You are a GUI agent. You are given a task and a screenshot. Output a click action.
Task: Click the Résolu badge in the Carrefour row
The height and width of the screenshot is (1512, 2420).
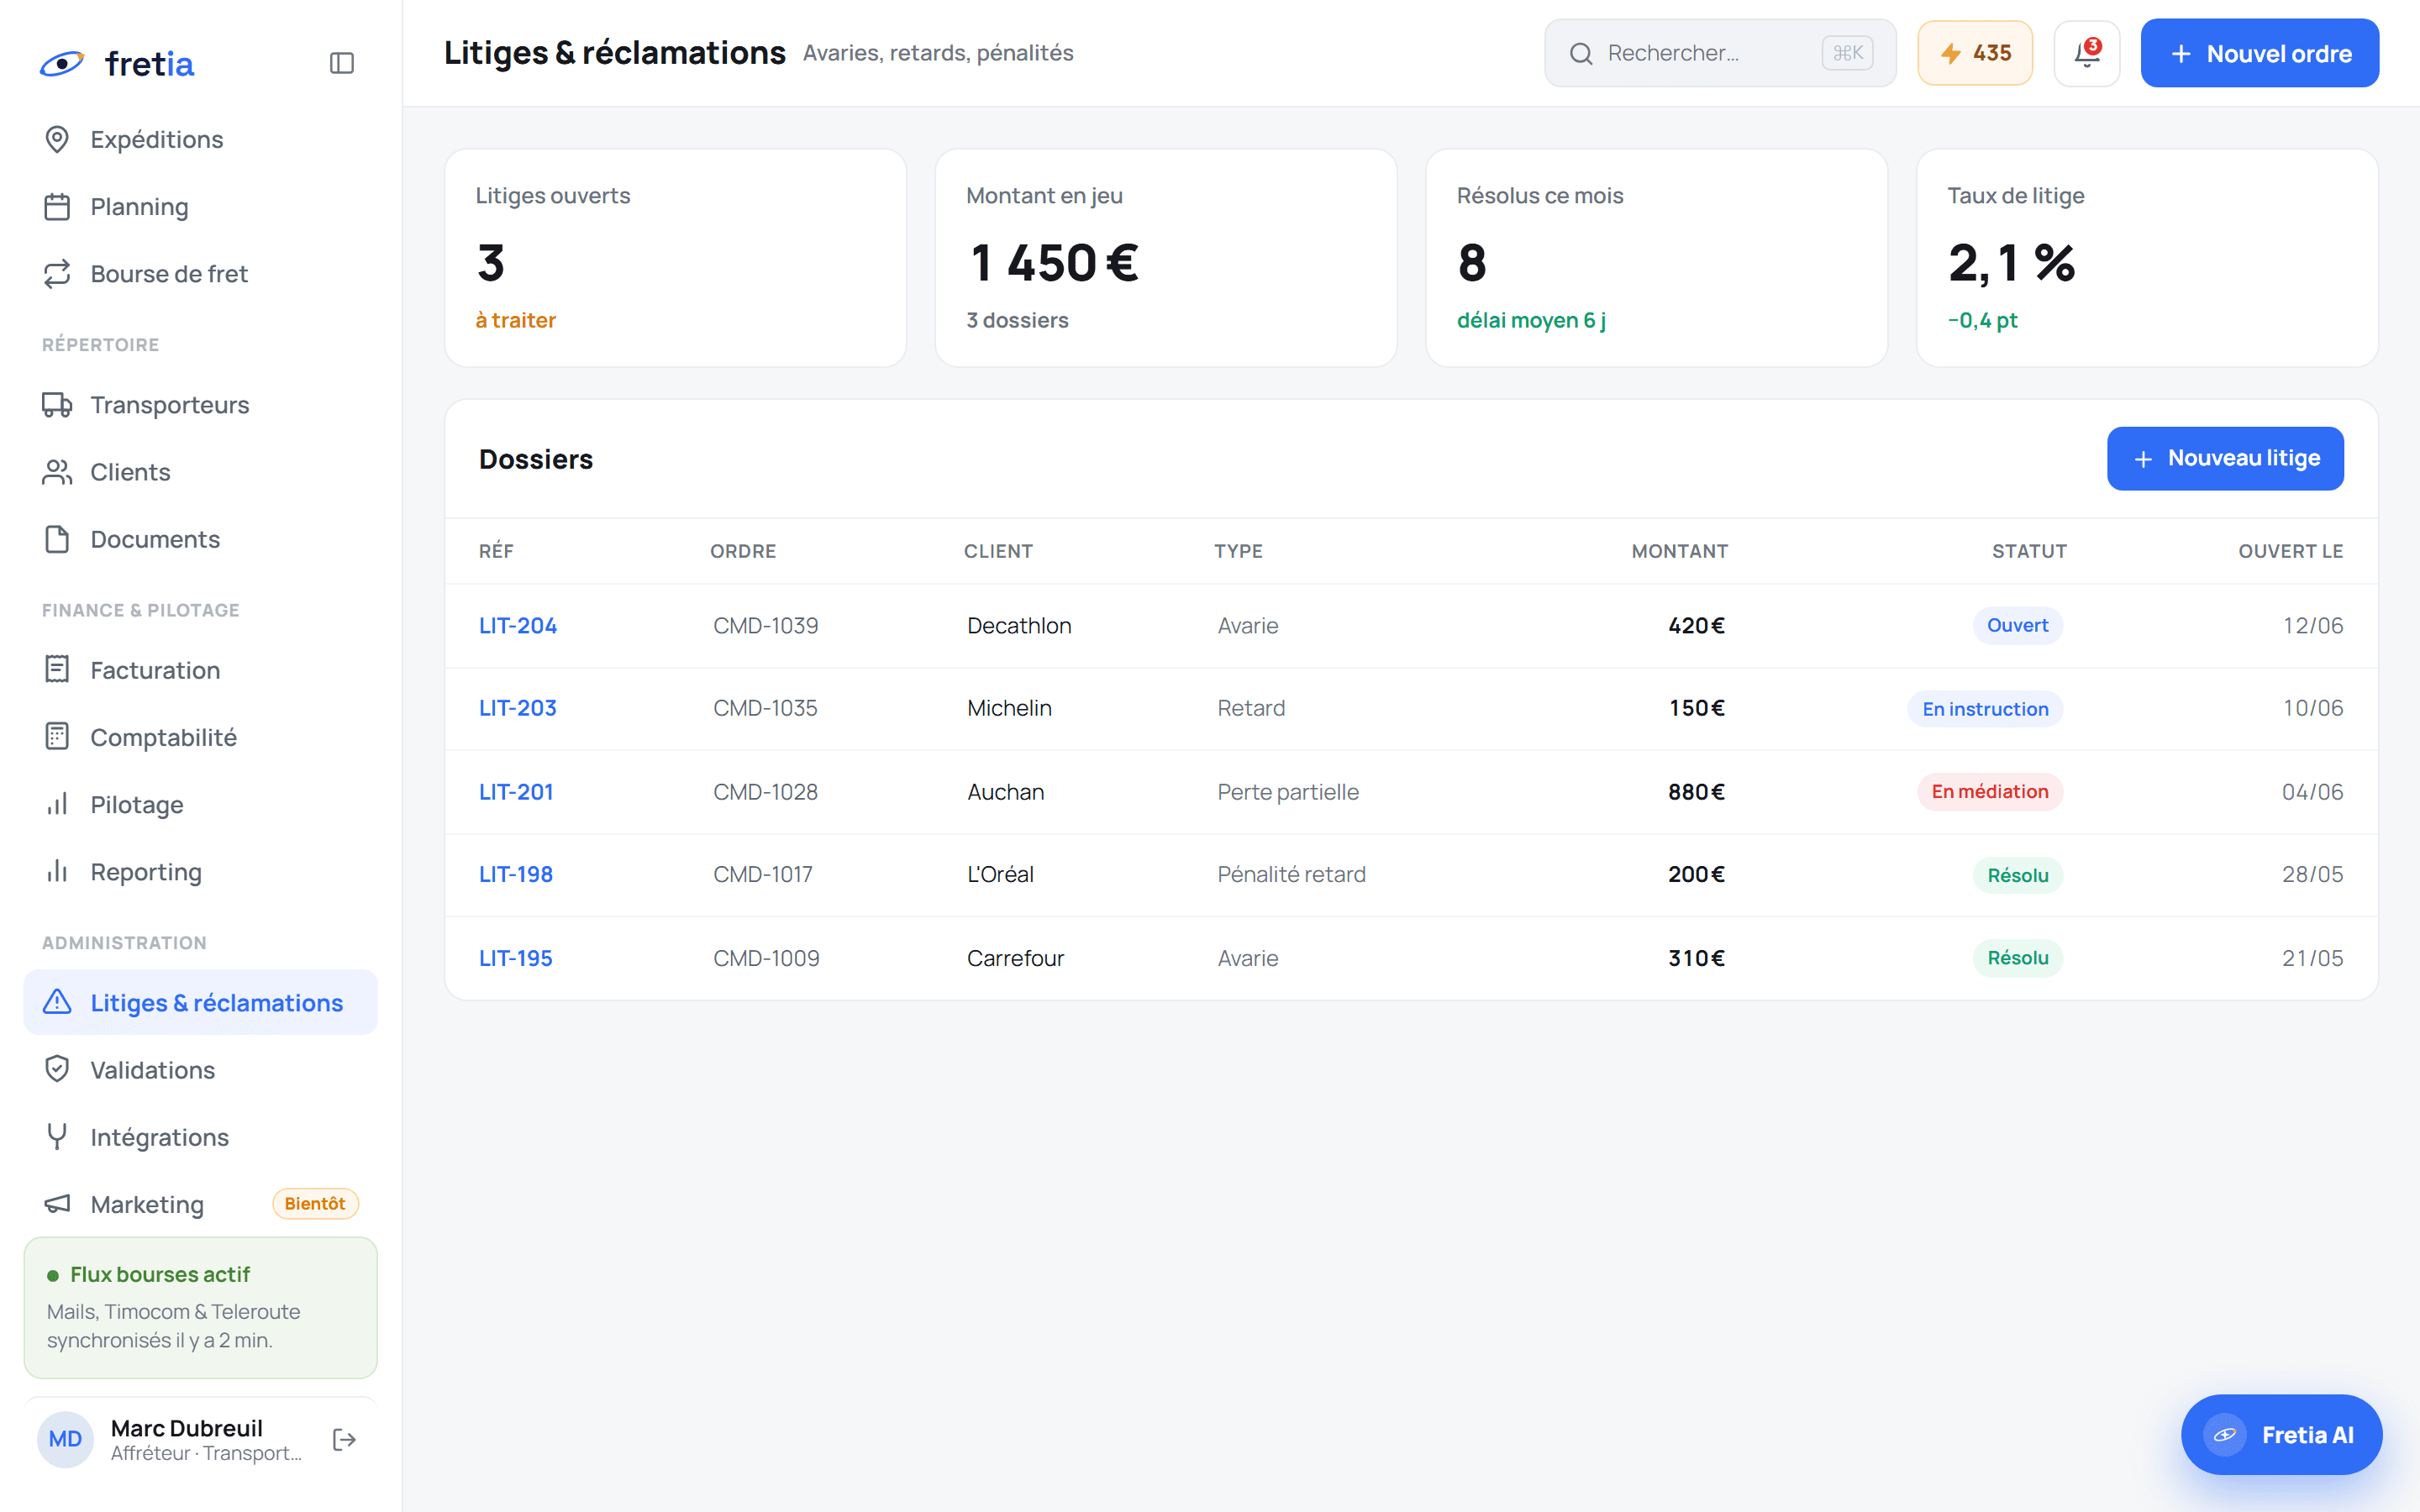coord(2018,958)
